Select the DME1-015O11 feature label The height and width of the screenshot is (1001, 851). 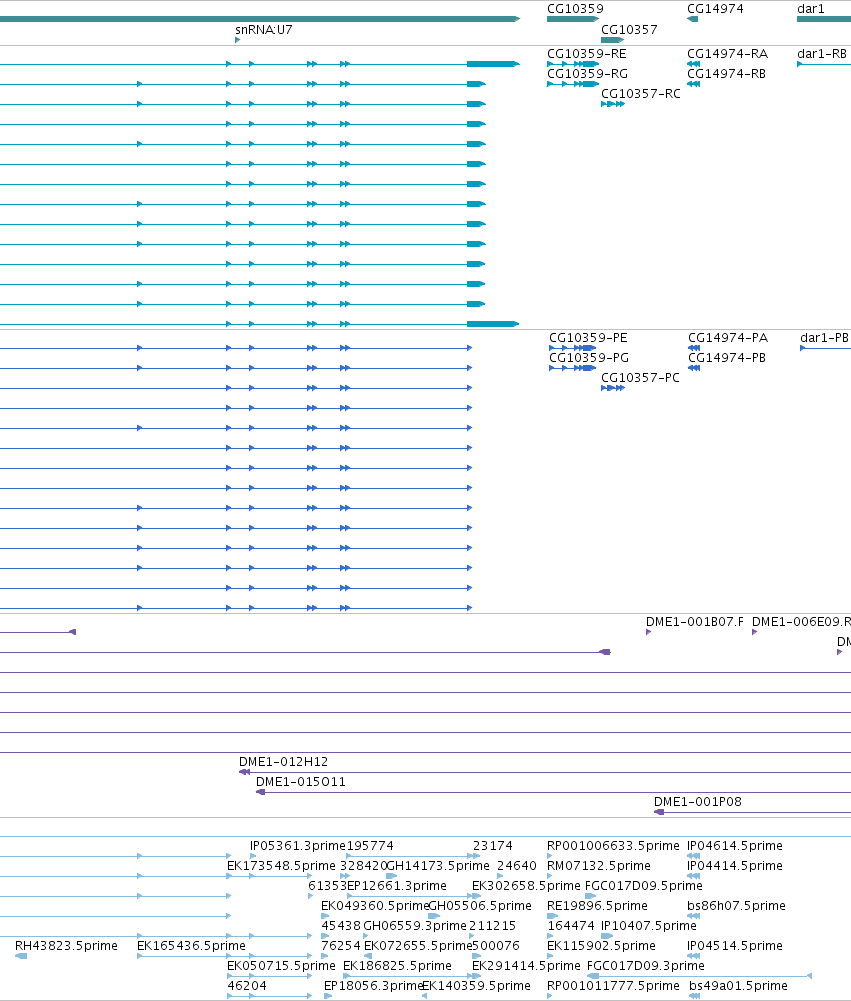[301, 782]
